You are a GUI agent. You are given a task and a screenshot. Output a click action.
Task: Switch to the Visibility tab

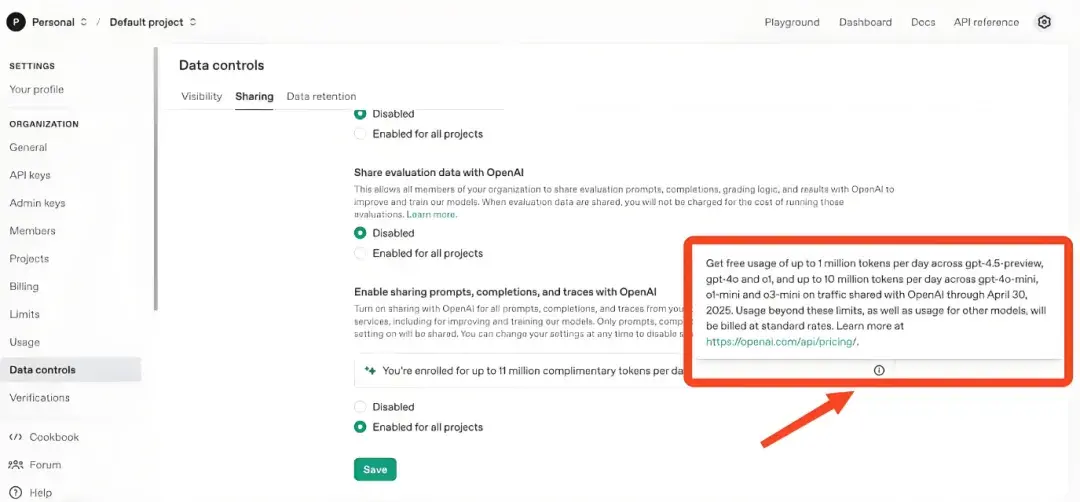pyautogui.click(x=201, y=96)
